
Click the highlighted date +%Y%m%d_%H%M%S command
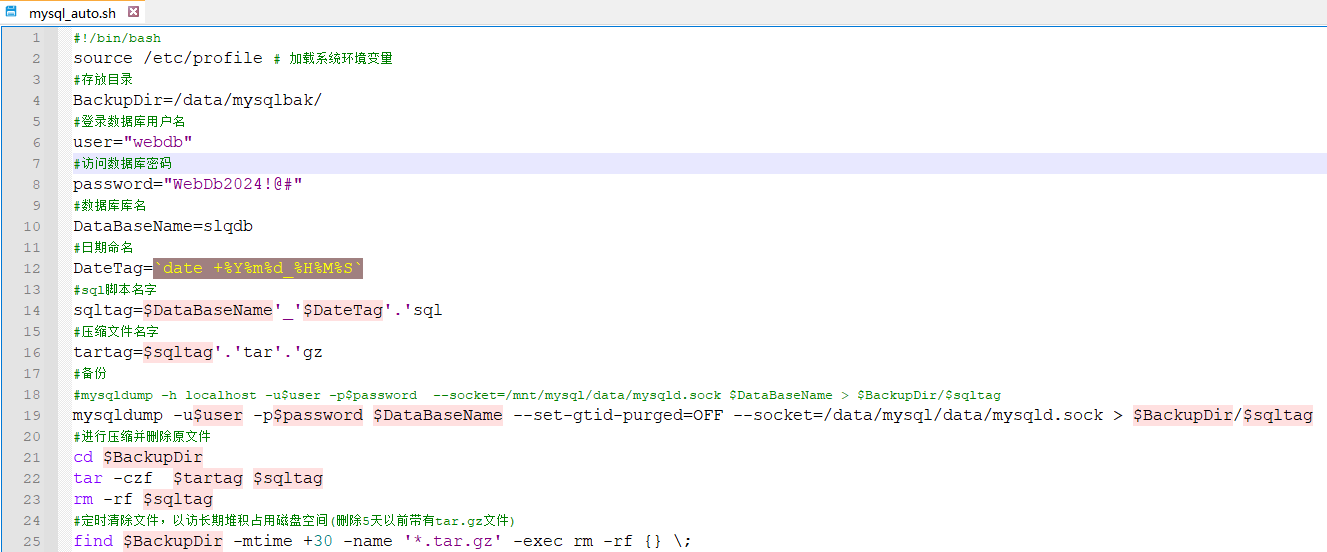click(x=257, y=269)
